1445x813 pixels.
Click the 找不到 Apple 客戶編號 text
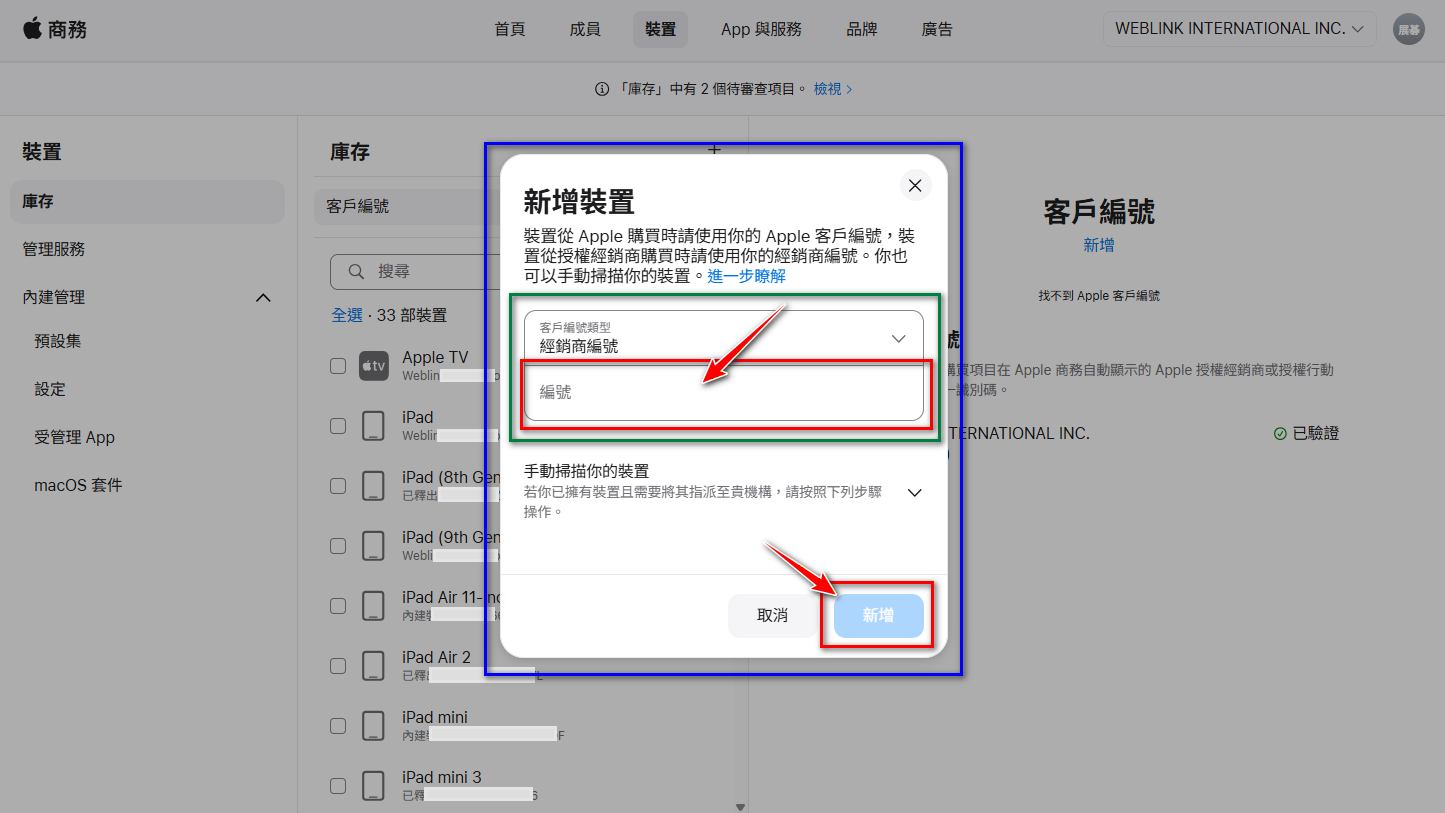click(x=1099, y=296)
